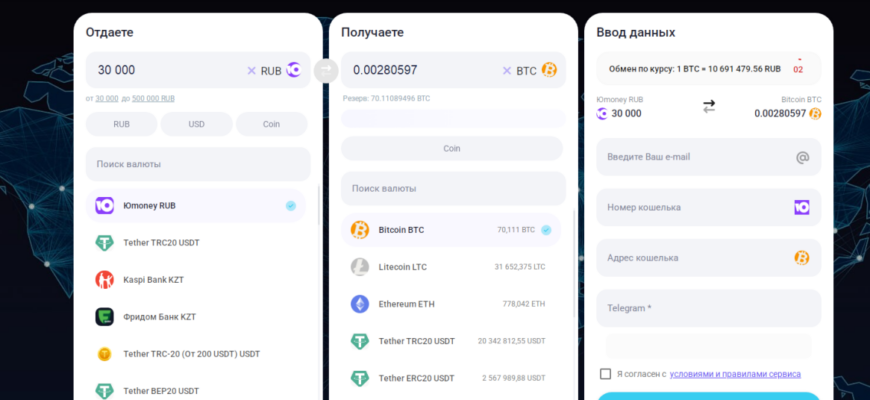The width and height of the screenshot is (870, 400).
Task: Open the service terms and rules link
Action: click(735, 374)
